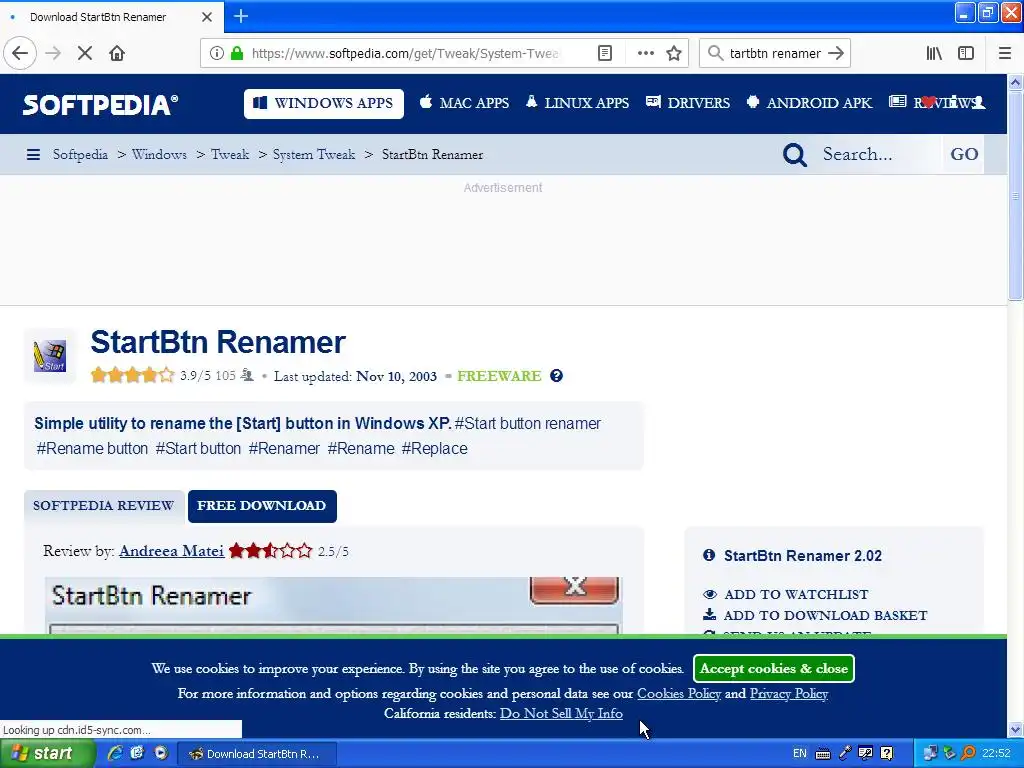Click the Download StartBtn R... taskbar button

257,754
